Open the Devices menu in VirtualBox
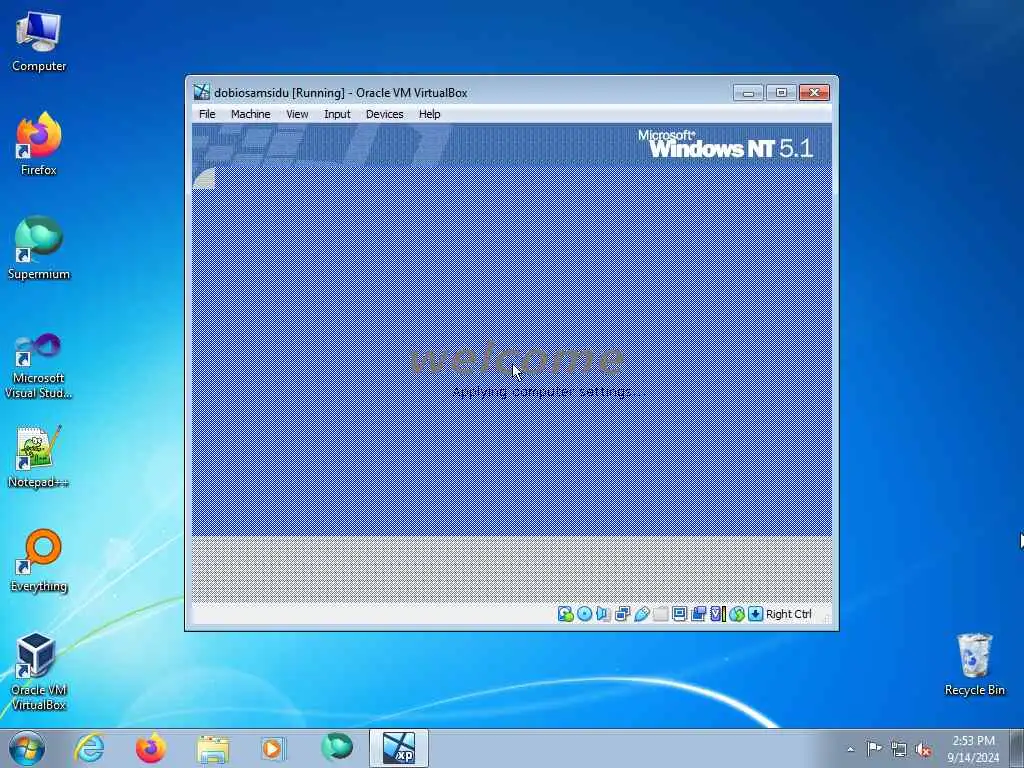This screenshot has height=768, width=1024. [x=384, y=114]
